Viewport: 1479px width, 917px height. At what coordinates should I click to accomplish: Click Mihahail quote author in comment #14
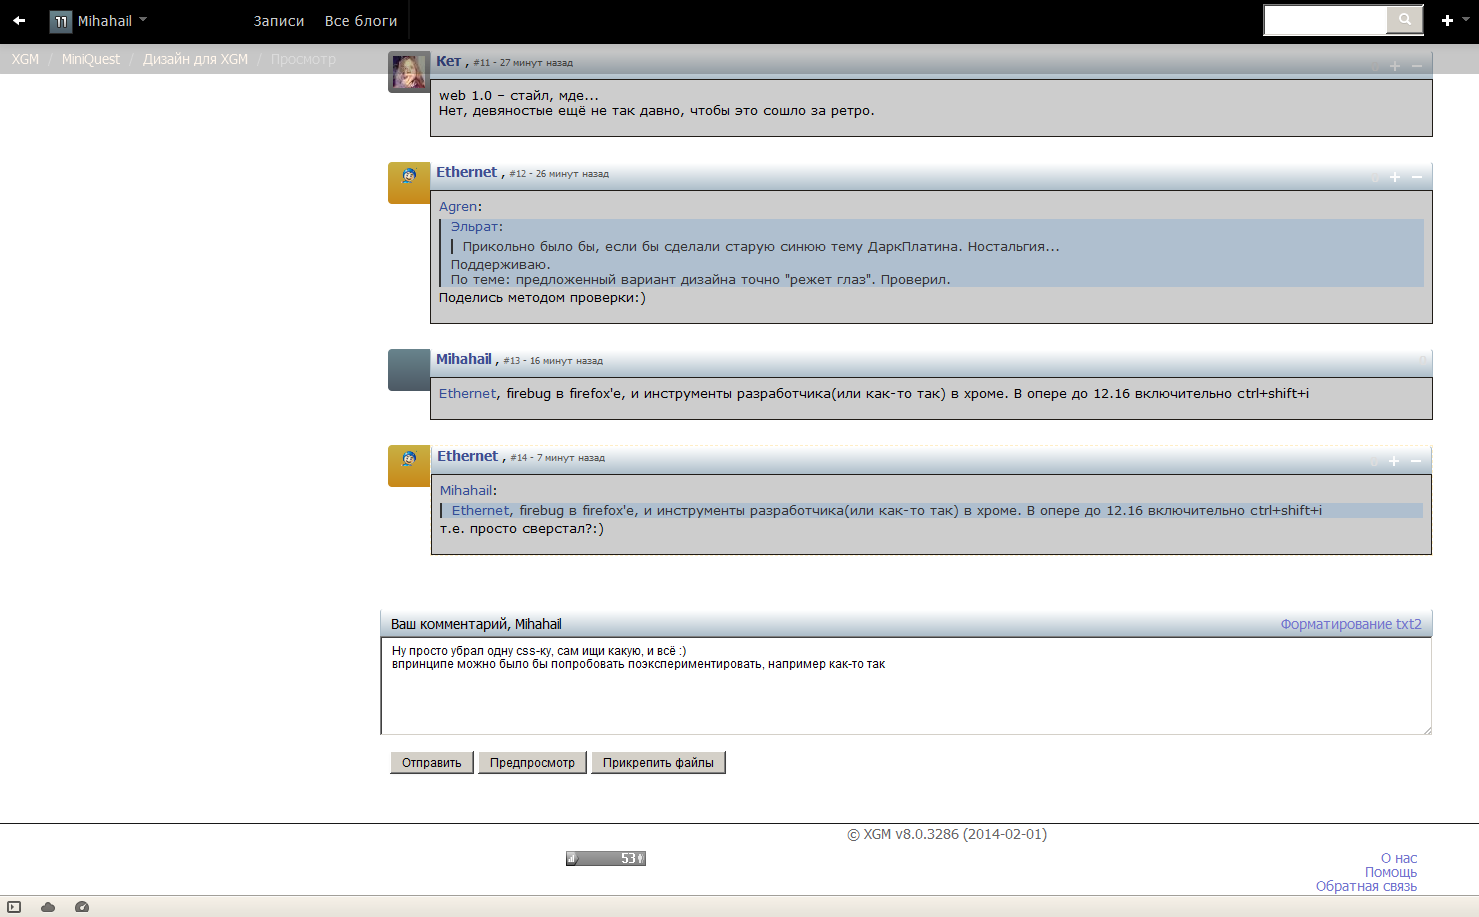pyautogui.click(x=466, y=491)
